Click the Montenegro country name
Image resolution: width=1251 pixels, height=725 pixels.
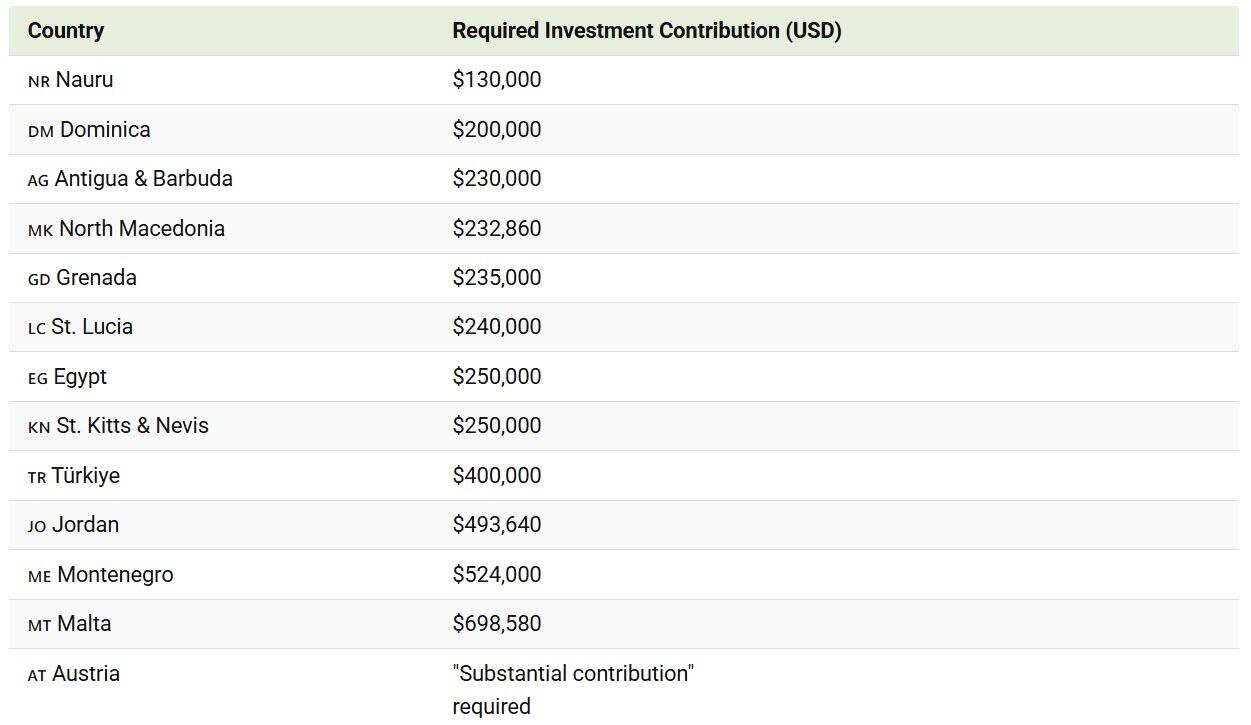[x=115, y=575]
